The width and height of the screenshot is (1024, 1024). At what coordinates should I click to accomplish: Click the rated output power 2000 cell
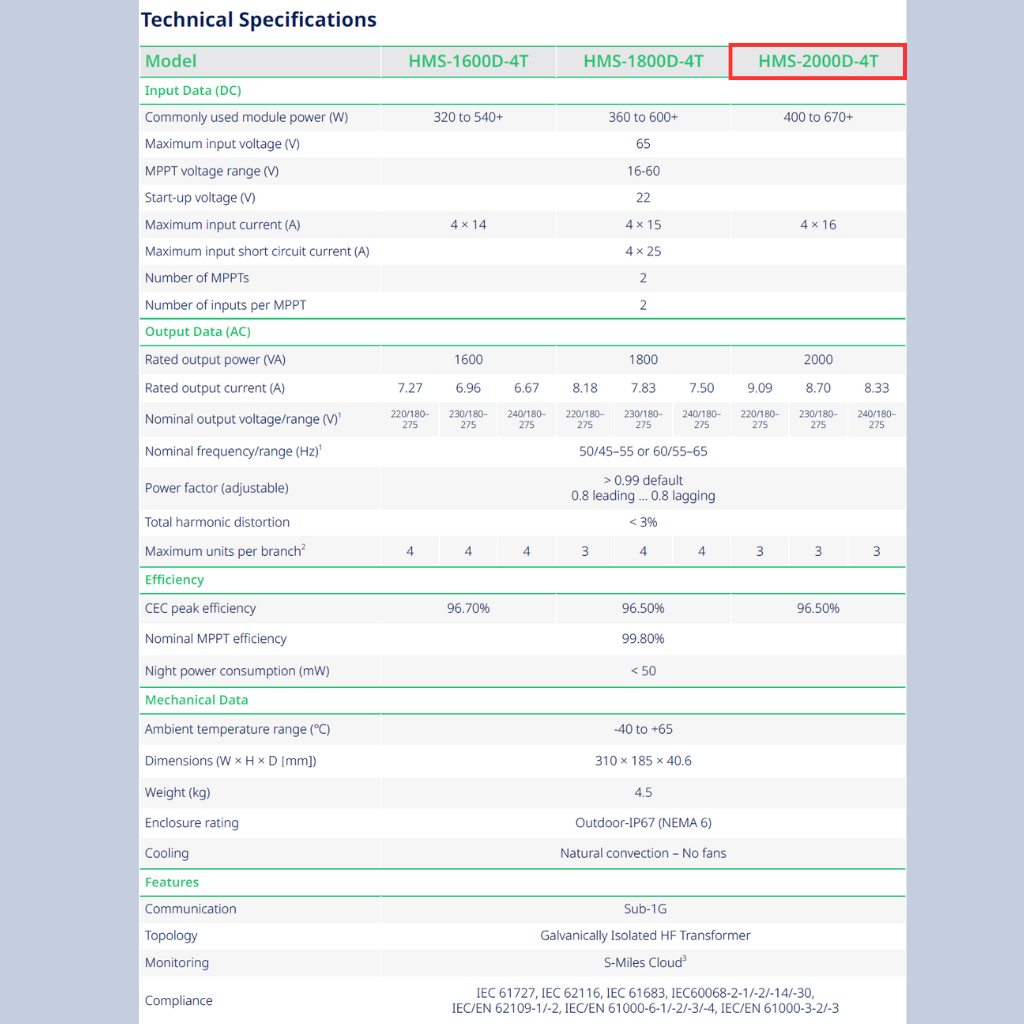(818, 360)
